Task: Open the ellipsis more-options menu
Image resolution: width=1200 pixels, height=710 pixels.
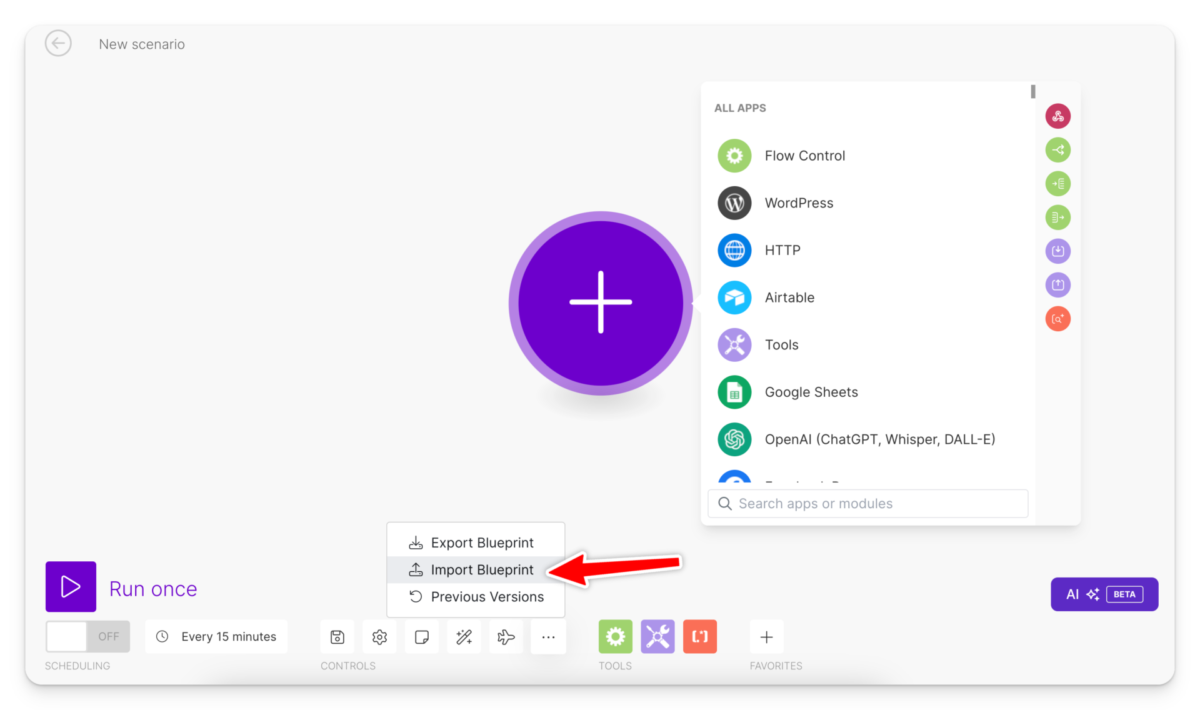Action: point(548,636)
